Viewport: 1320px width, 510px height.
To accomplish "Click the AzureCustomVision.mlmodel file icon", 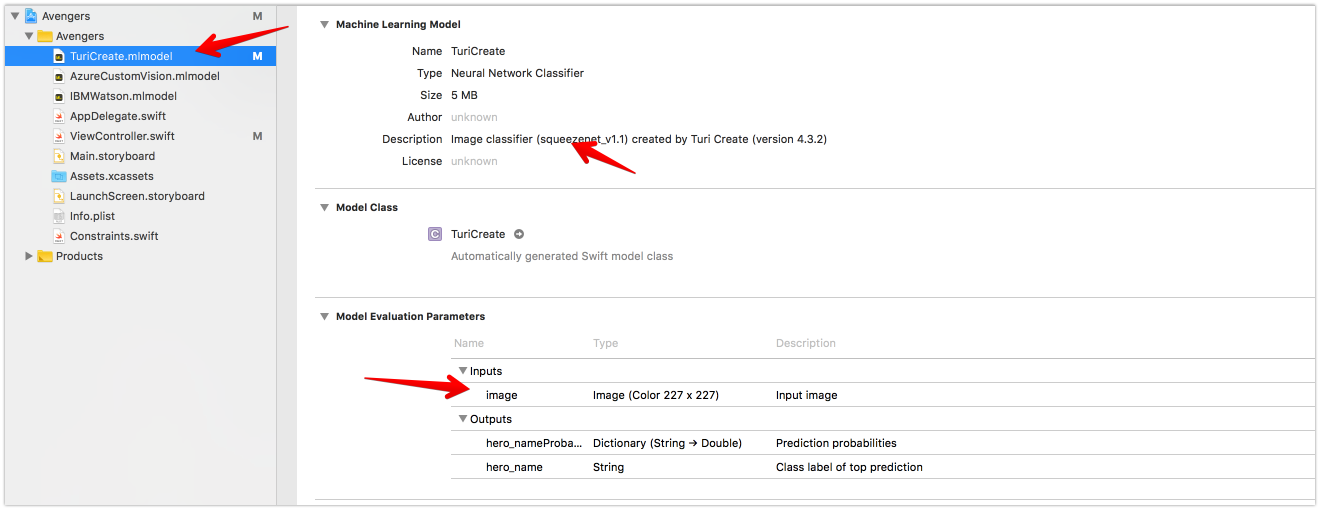I will coord(59,76).
